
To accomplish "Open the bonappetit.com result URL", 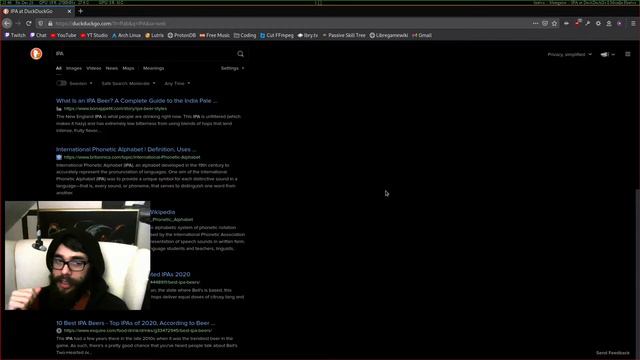I will (116, 109).
